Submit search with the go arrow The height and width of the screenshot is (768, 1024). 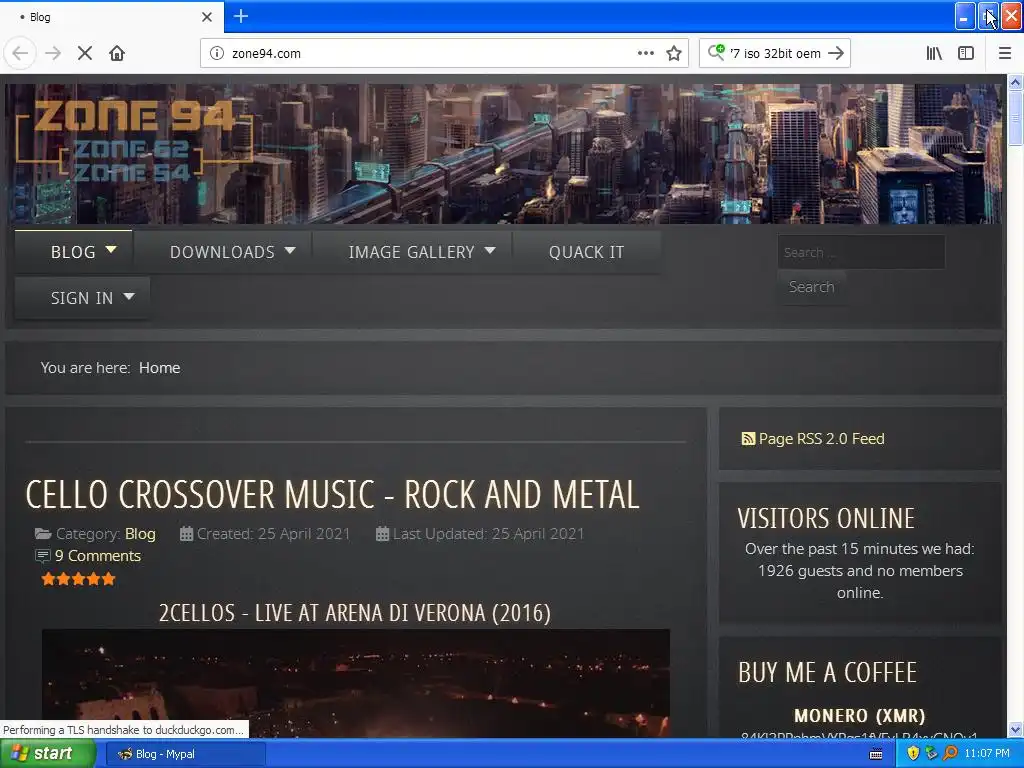(836, 53)
